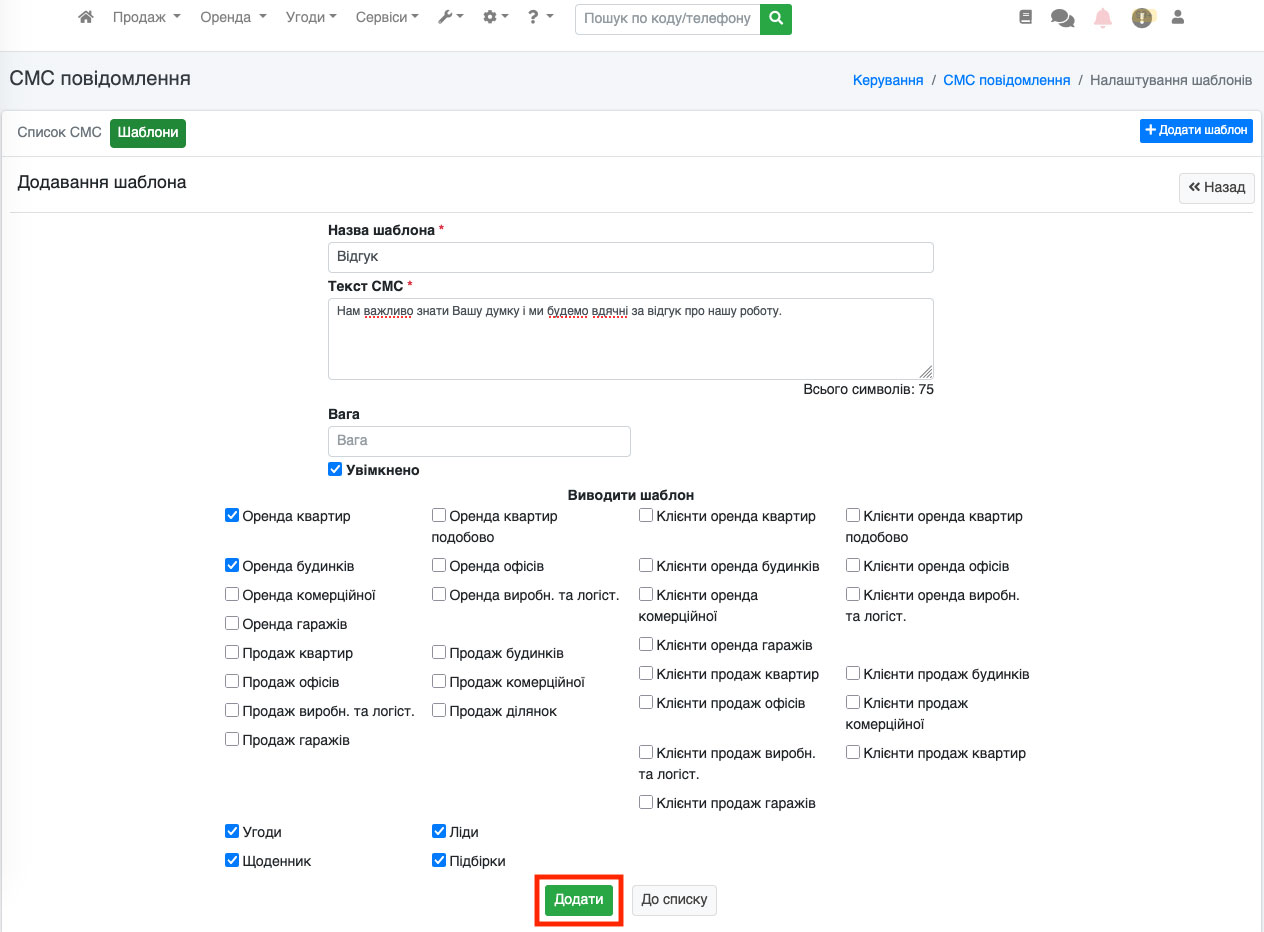
Task: Expand the Оренда dropdown menu
Action: coord(233,17)
